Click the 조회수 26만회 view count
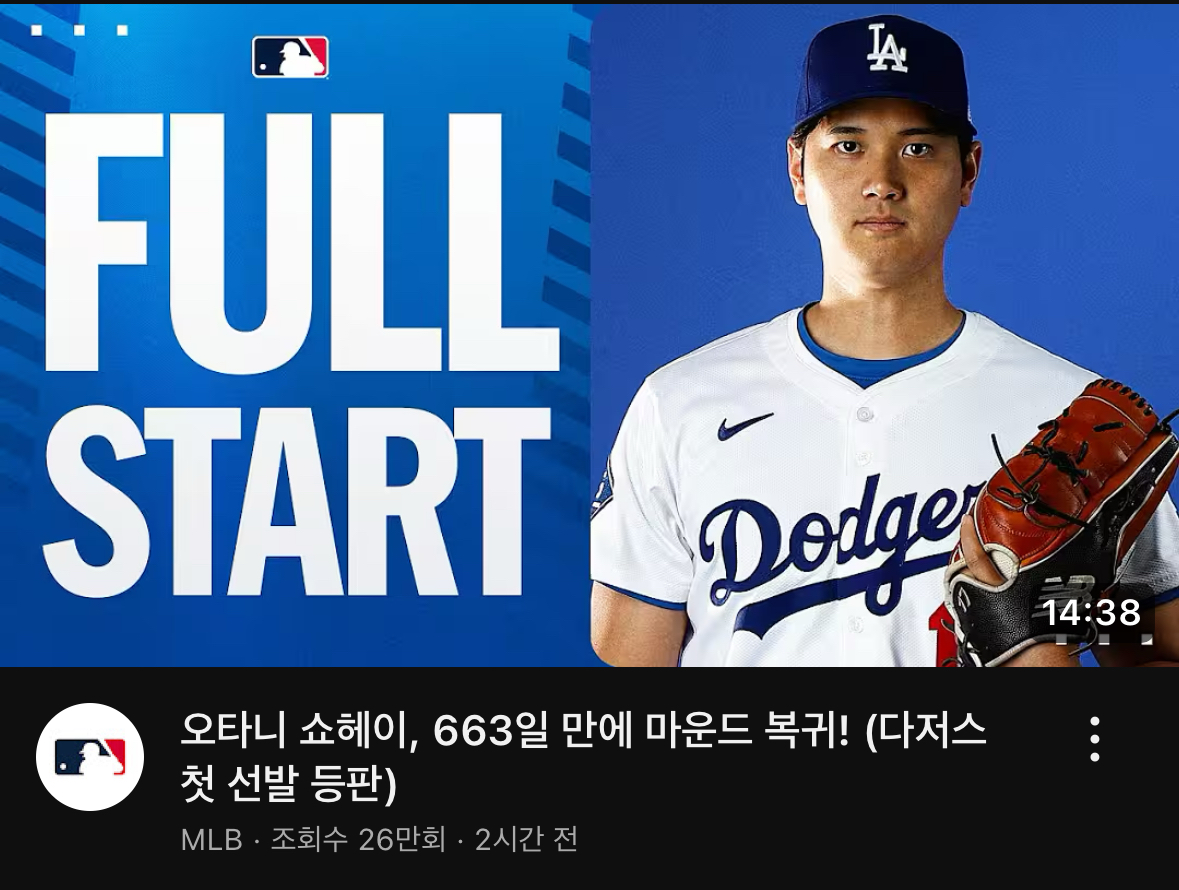1179x890 pixels. 357,840
